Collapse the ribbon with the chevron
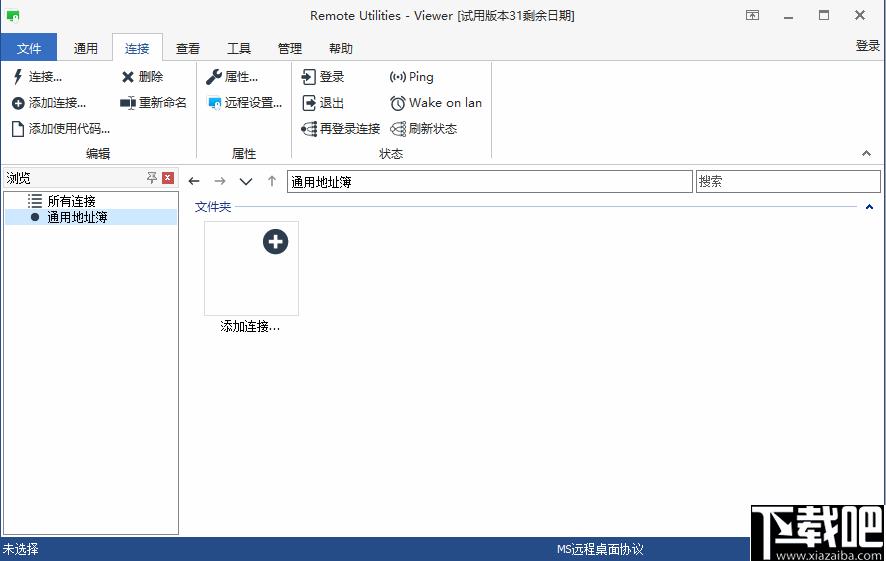Viewport: 886px width, 561px height. click(866, 153)
